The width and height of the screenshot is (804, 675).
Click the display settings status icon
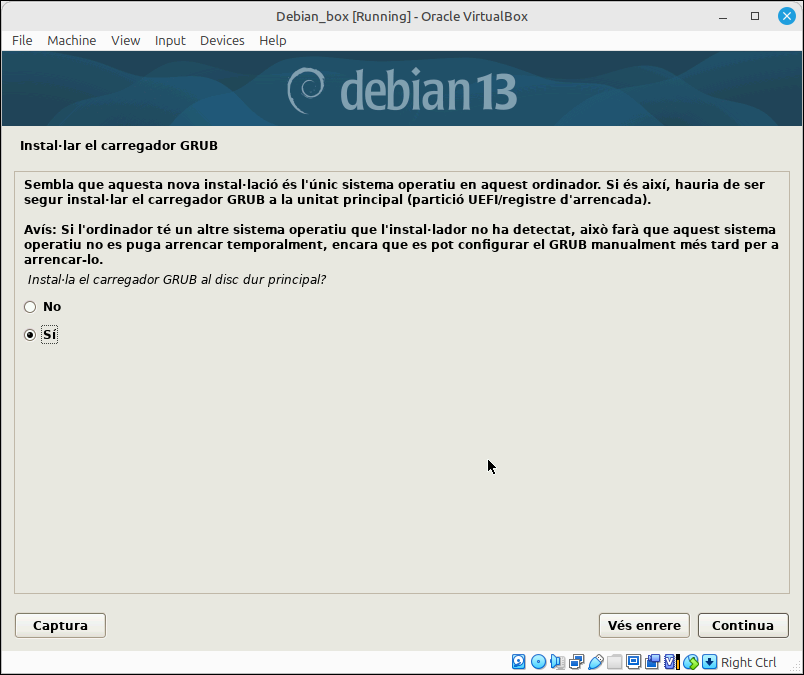633,662
